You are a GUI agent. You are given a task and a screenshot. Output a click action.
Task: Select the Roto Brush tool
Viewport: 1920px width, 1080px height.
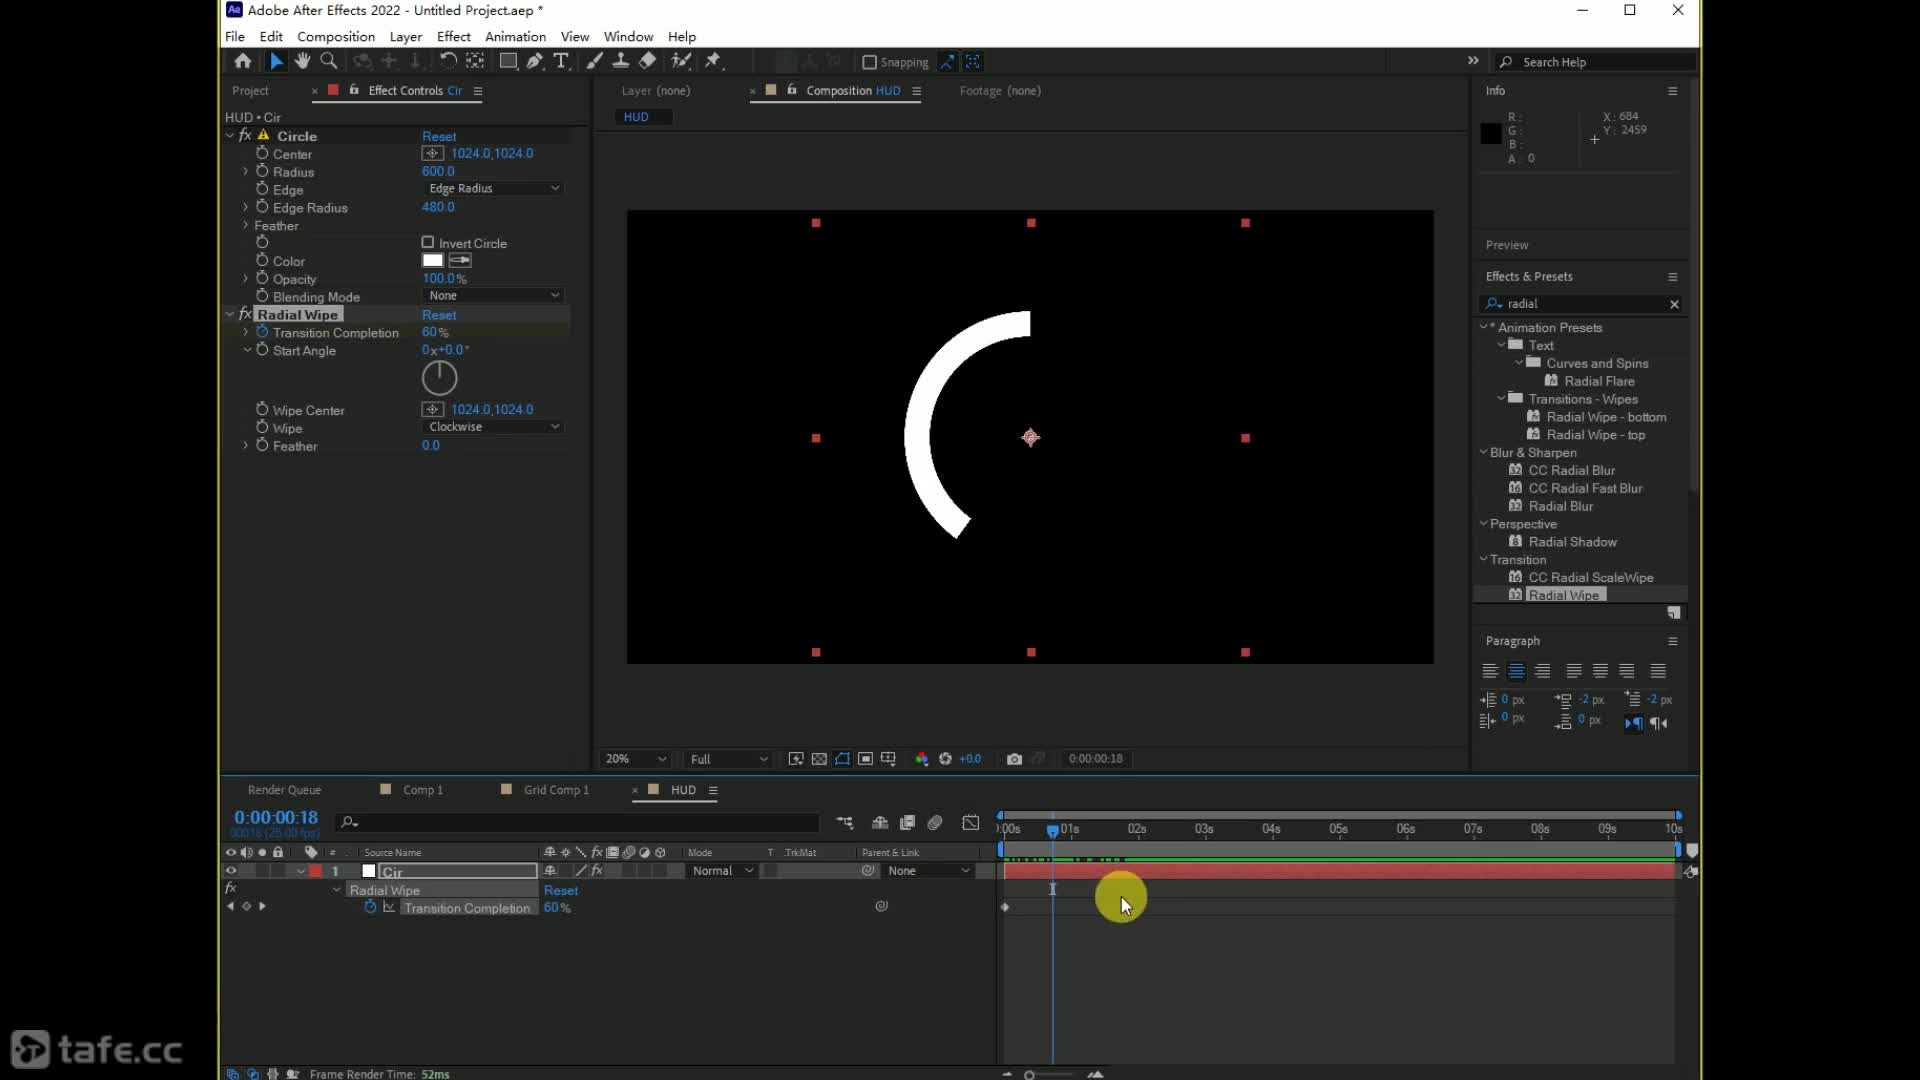pos(681,61)
